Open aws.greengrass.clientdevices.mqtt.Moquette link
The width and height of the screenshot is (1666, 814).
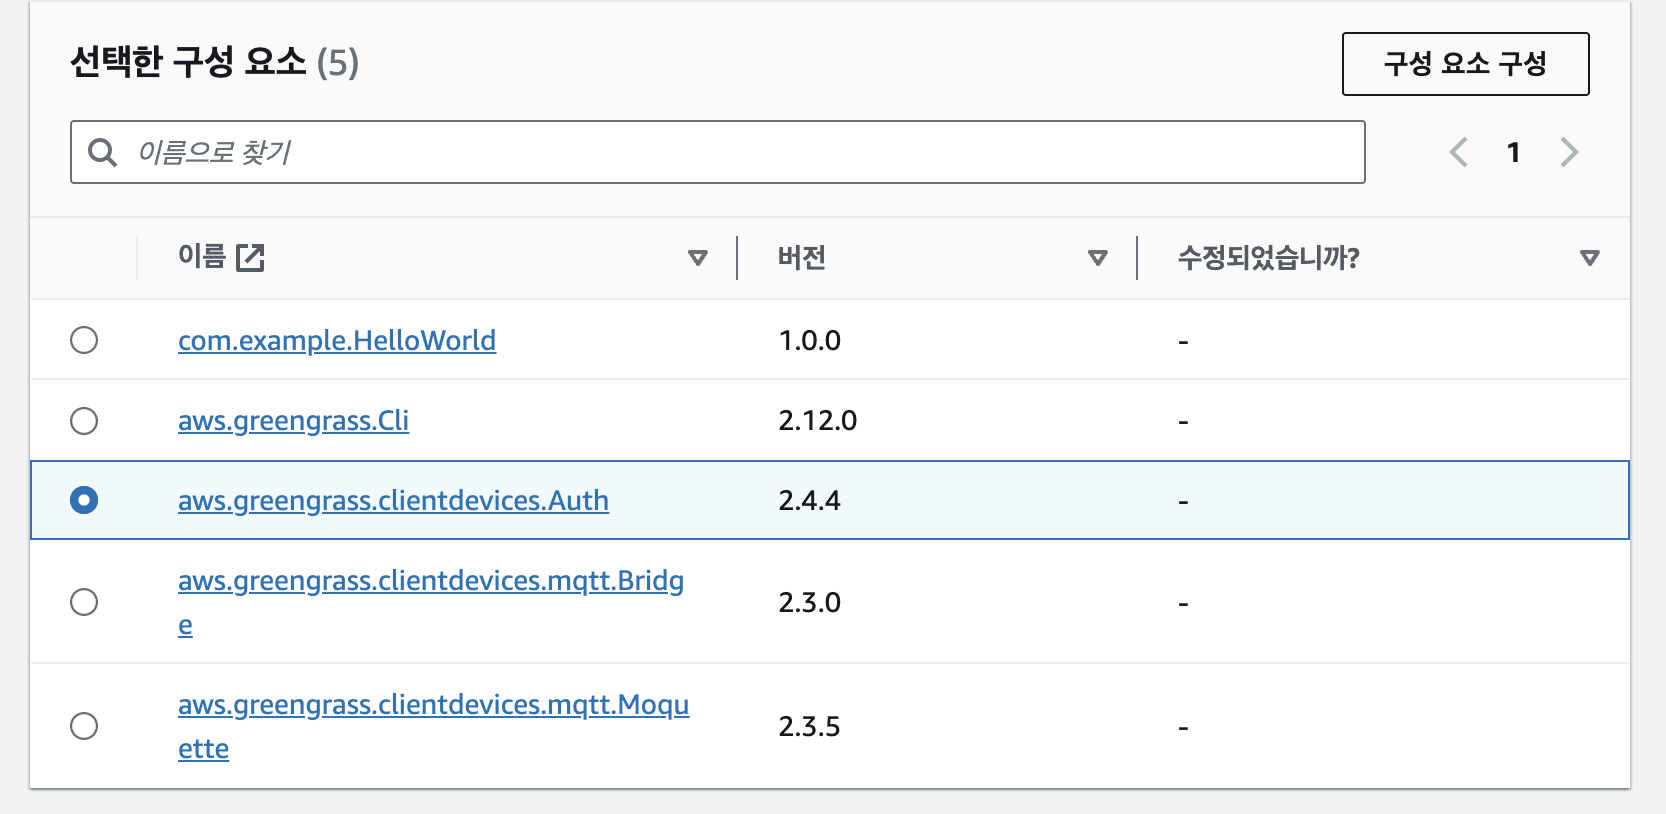click(433, 727)
